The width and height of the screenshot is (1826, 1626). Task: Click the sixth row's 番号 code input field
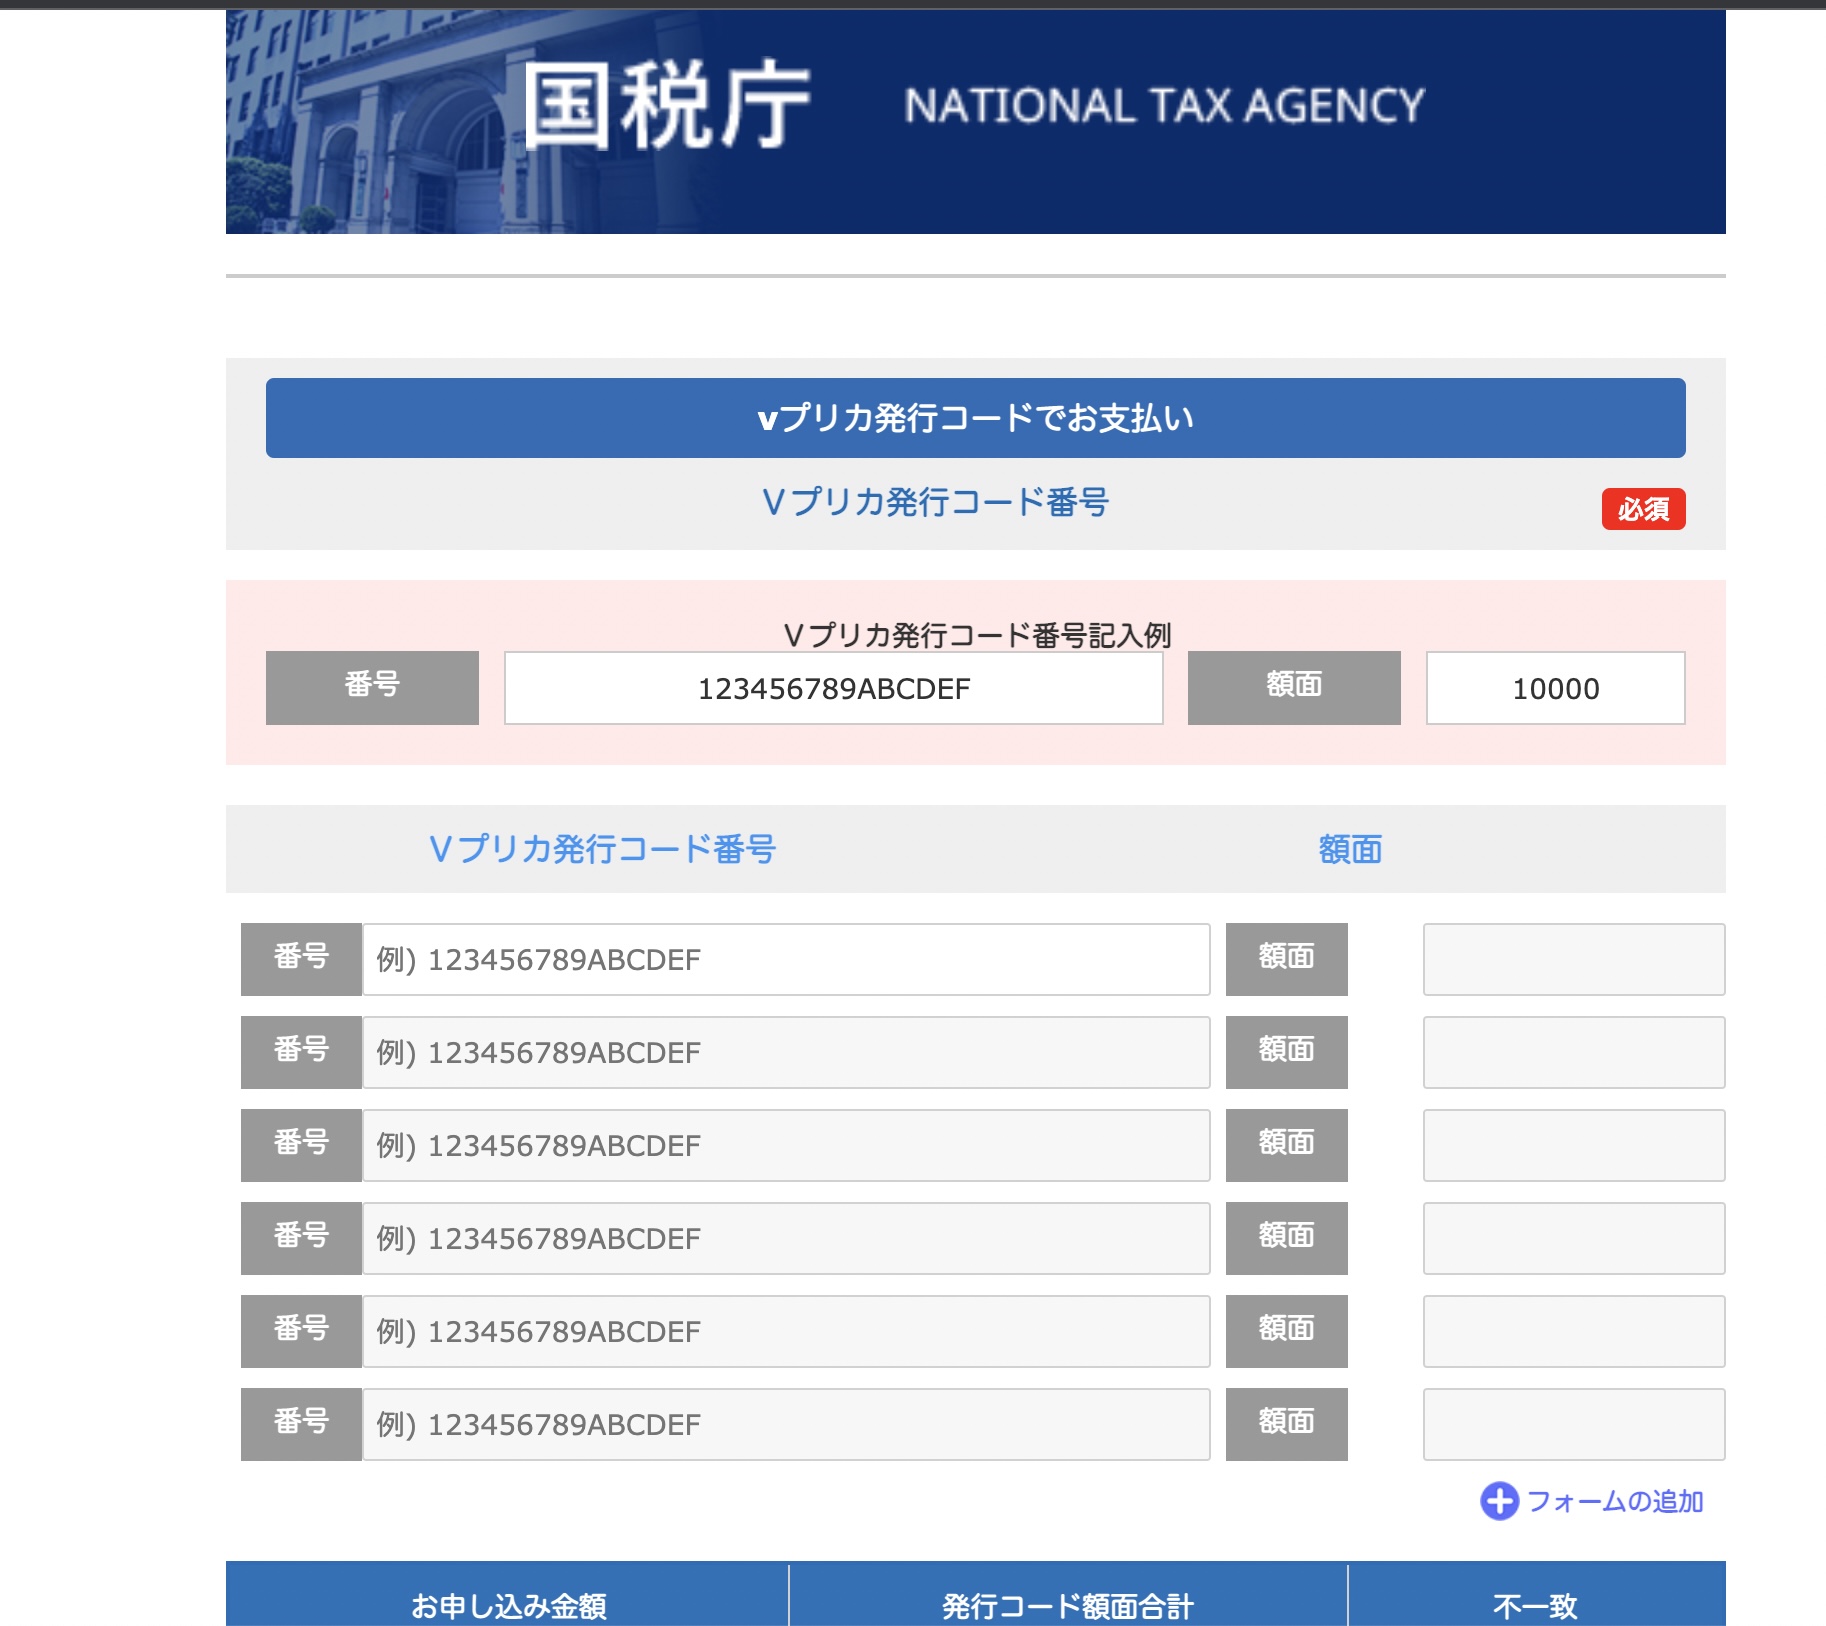pyautogui.click(x=786, y=1424)
